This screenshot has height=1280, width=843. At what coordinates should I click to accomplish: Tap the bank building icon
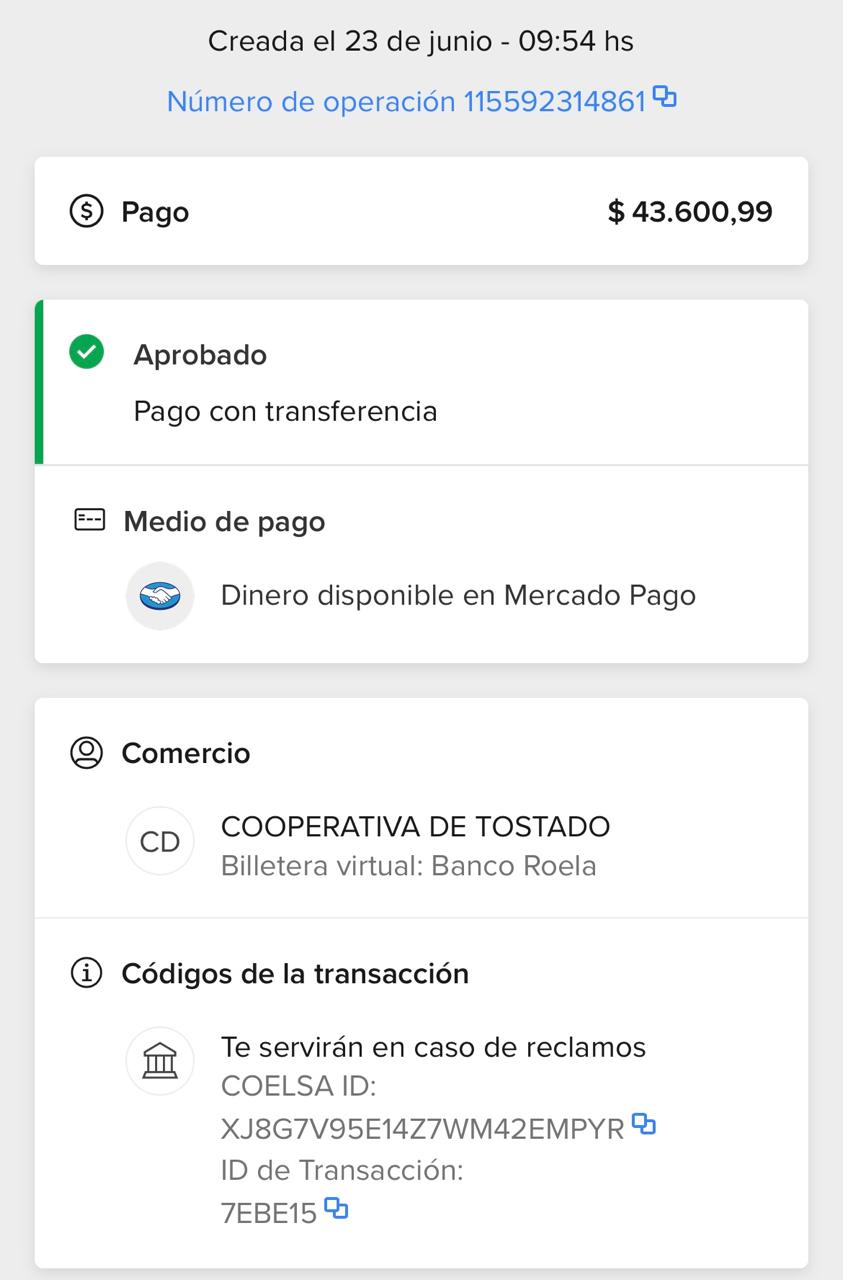click(159, 1061)
